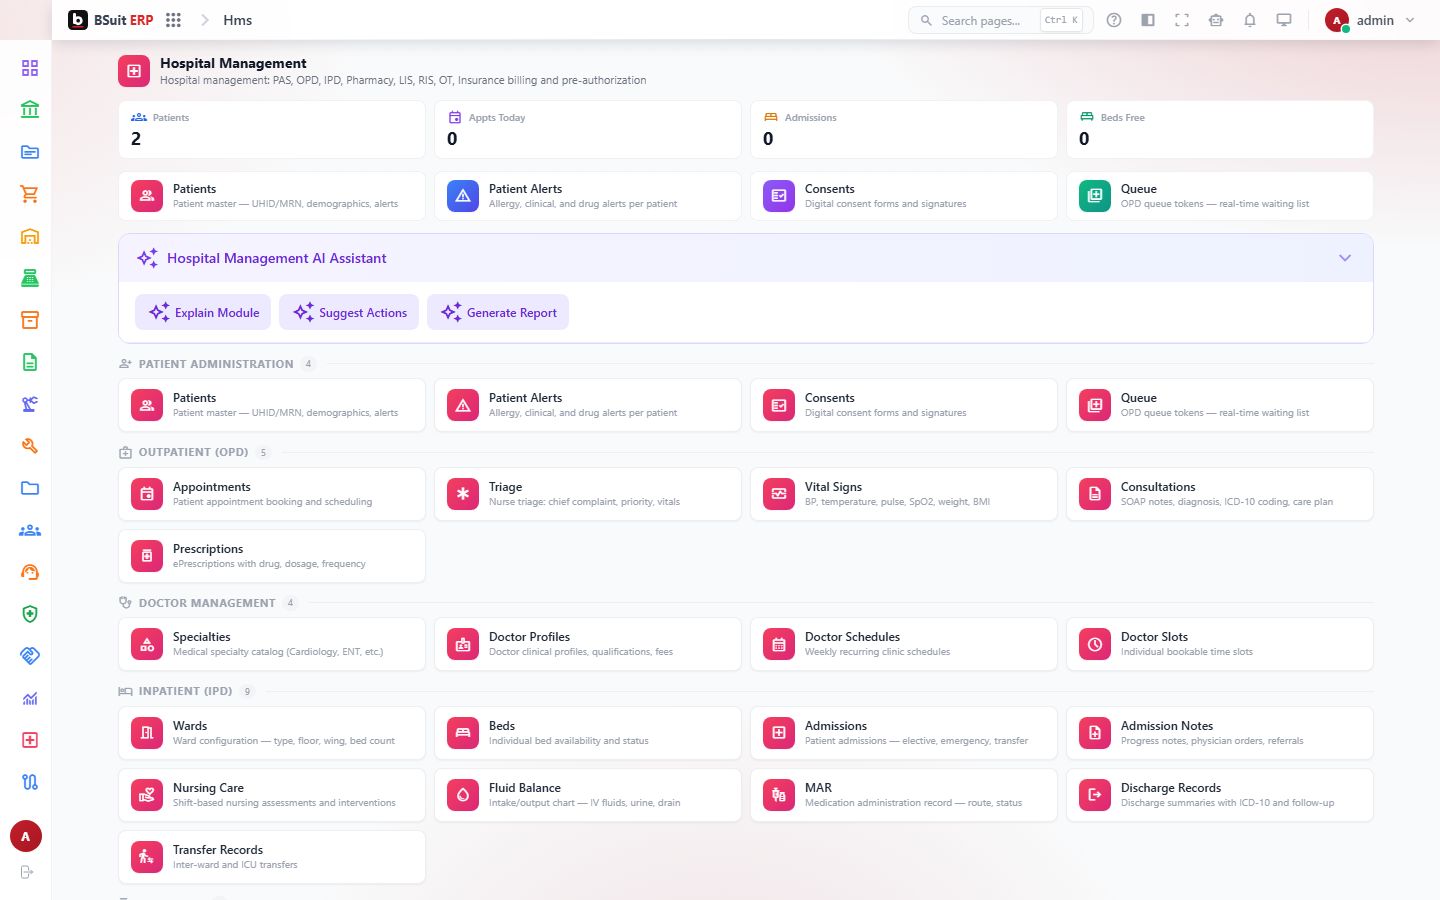Viewport: 1440px width, 900px height.
Task: Open the orange wrench maintenance icon
Action: (30, 446)
